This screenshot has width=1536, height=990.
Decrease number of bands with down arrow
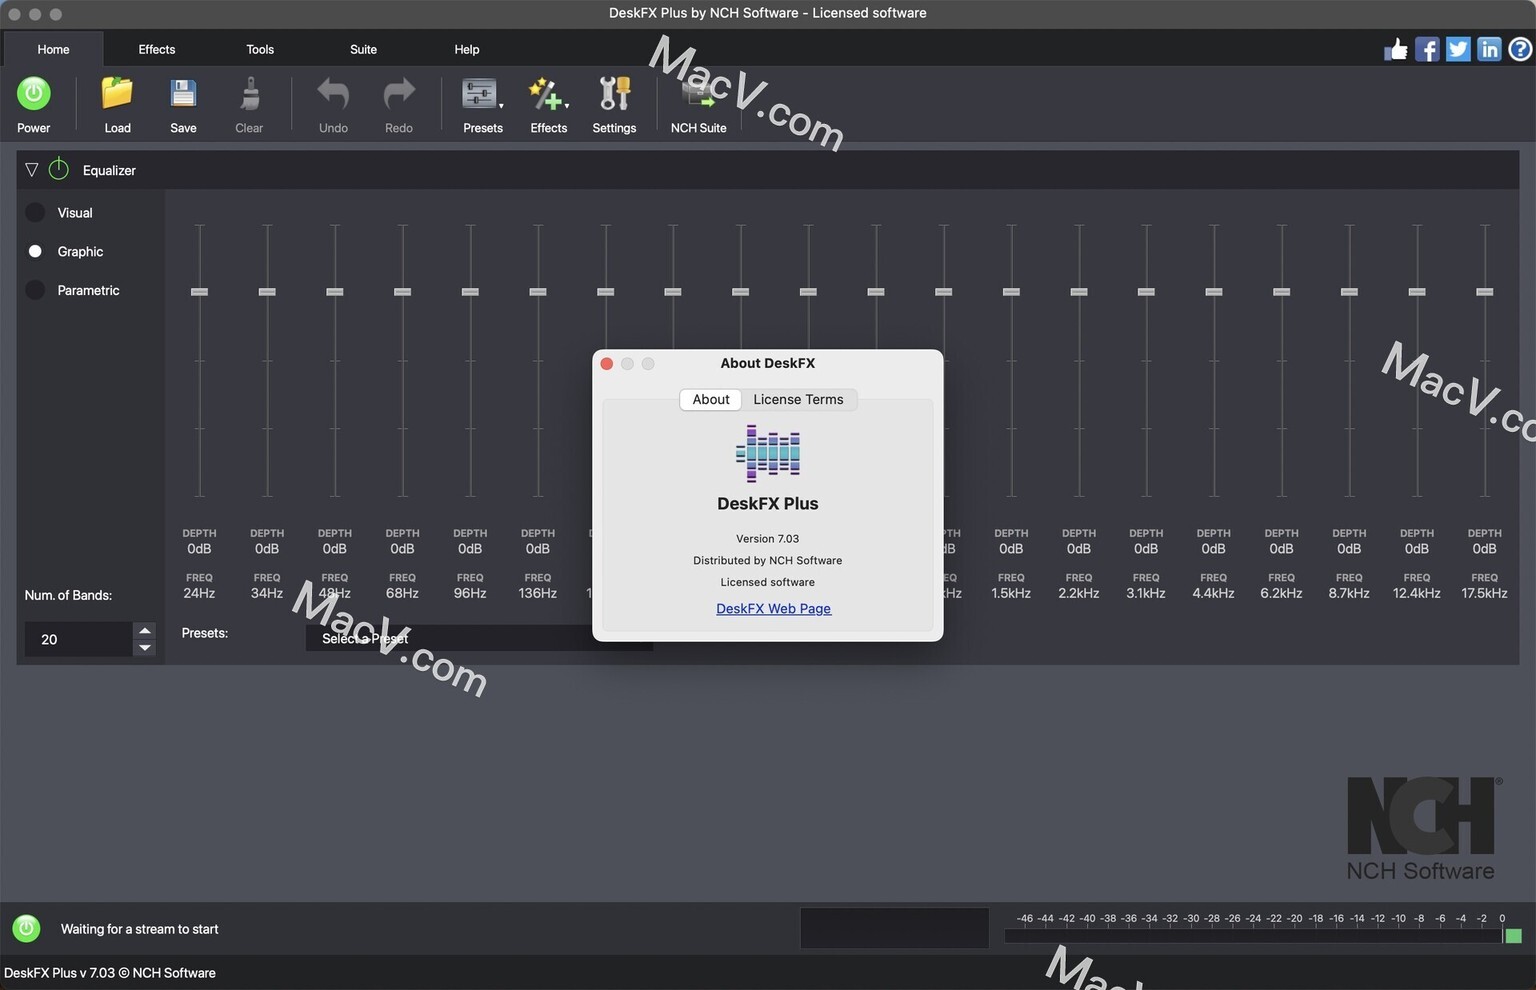145,648
